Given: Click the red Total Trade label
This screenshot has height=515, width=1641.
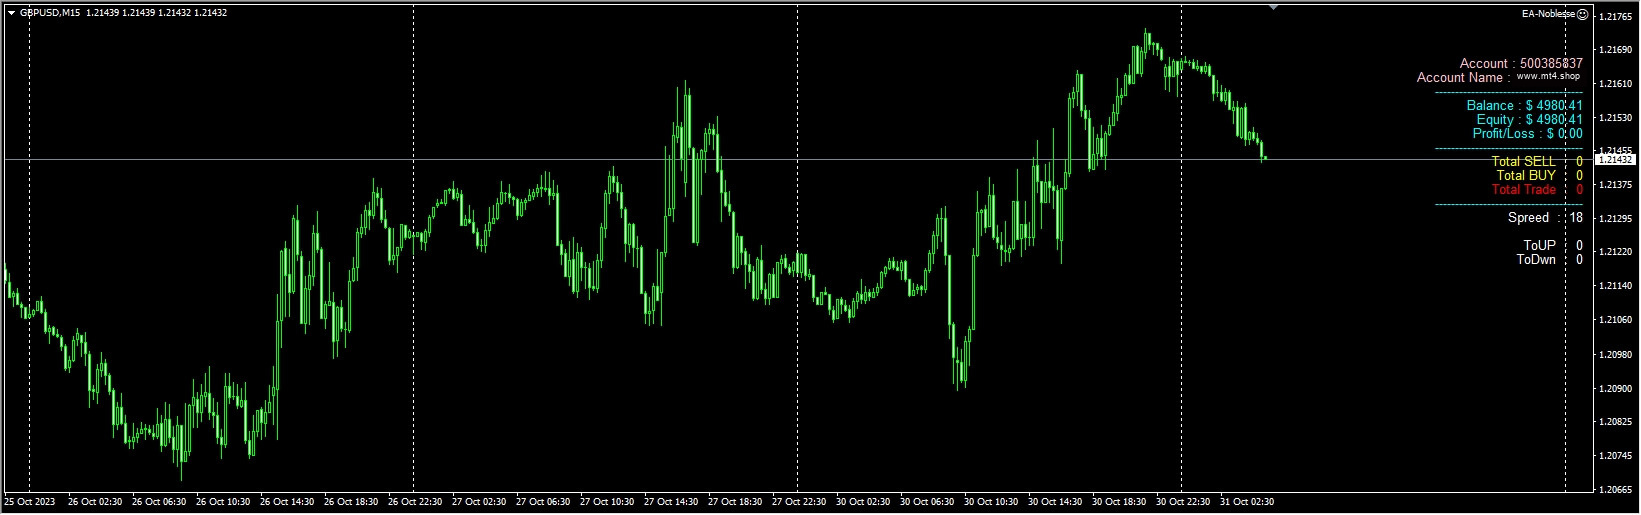Looking at the screenshot, I should 1523,189.
